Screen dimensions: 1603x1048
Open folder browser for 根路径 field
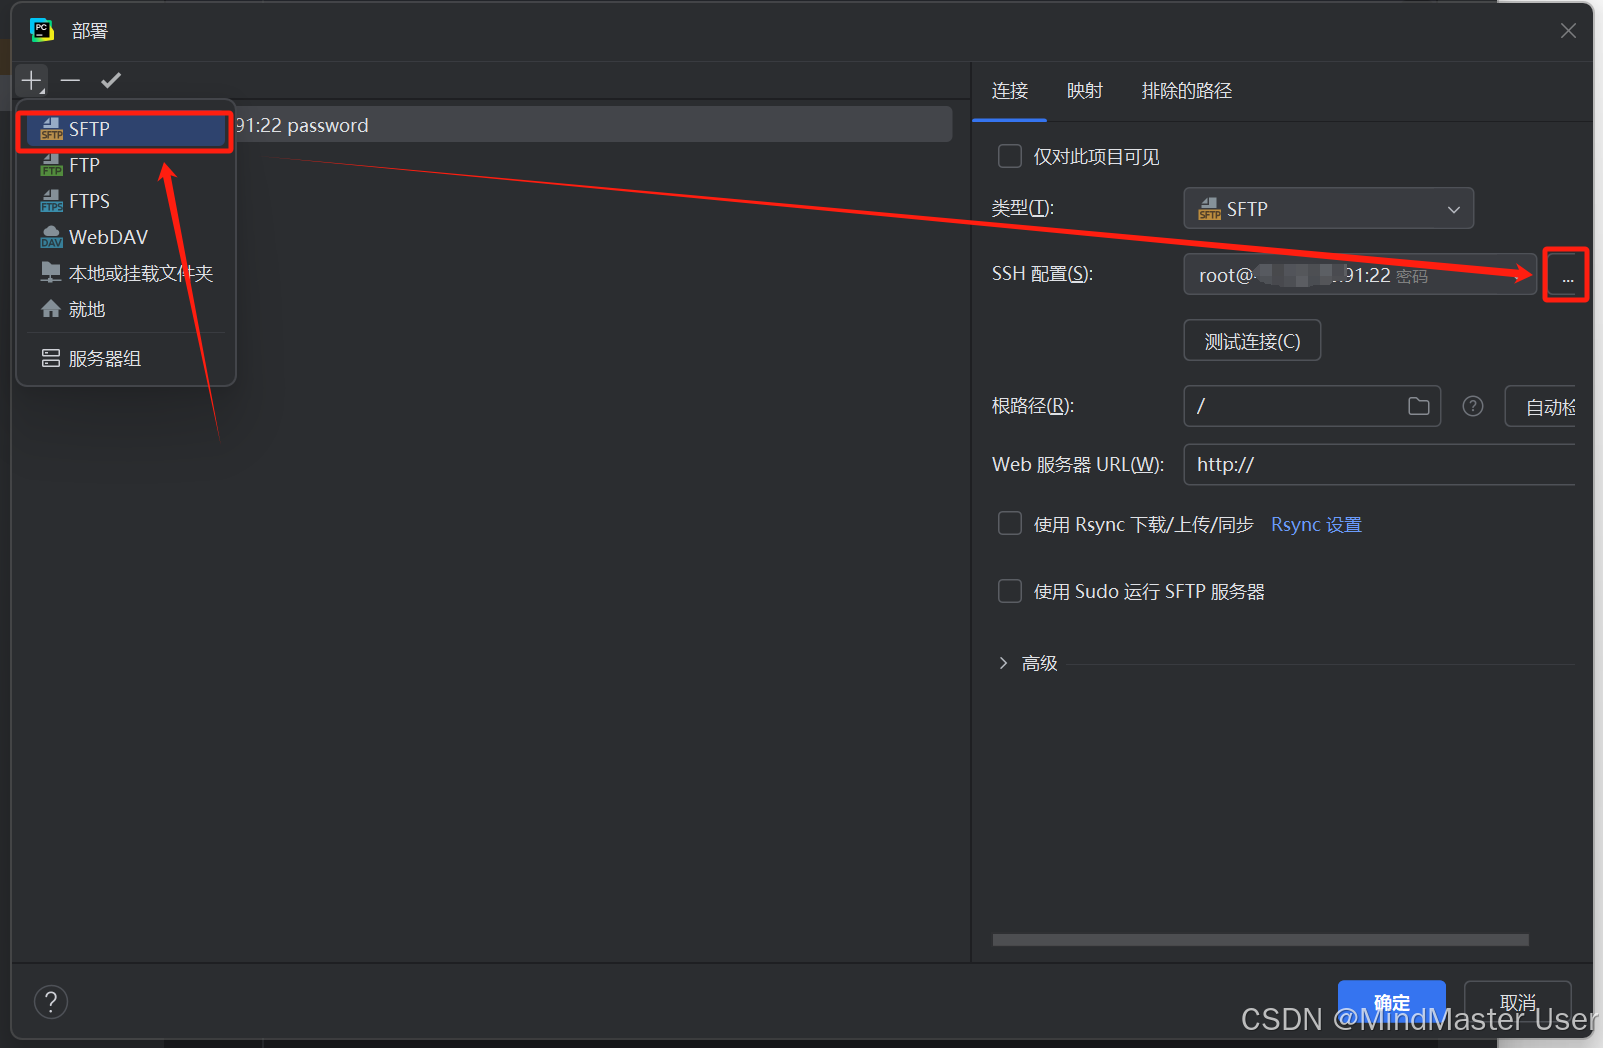tap(1417, 405)
